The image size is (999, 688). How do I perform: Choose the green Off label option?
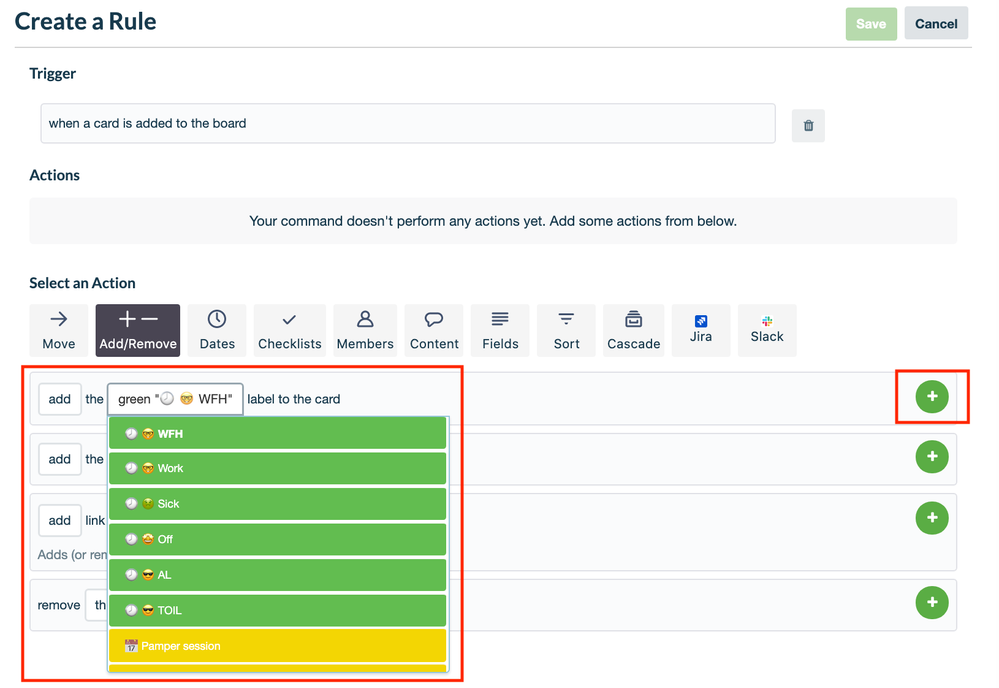[277, 540]
